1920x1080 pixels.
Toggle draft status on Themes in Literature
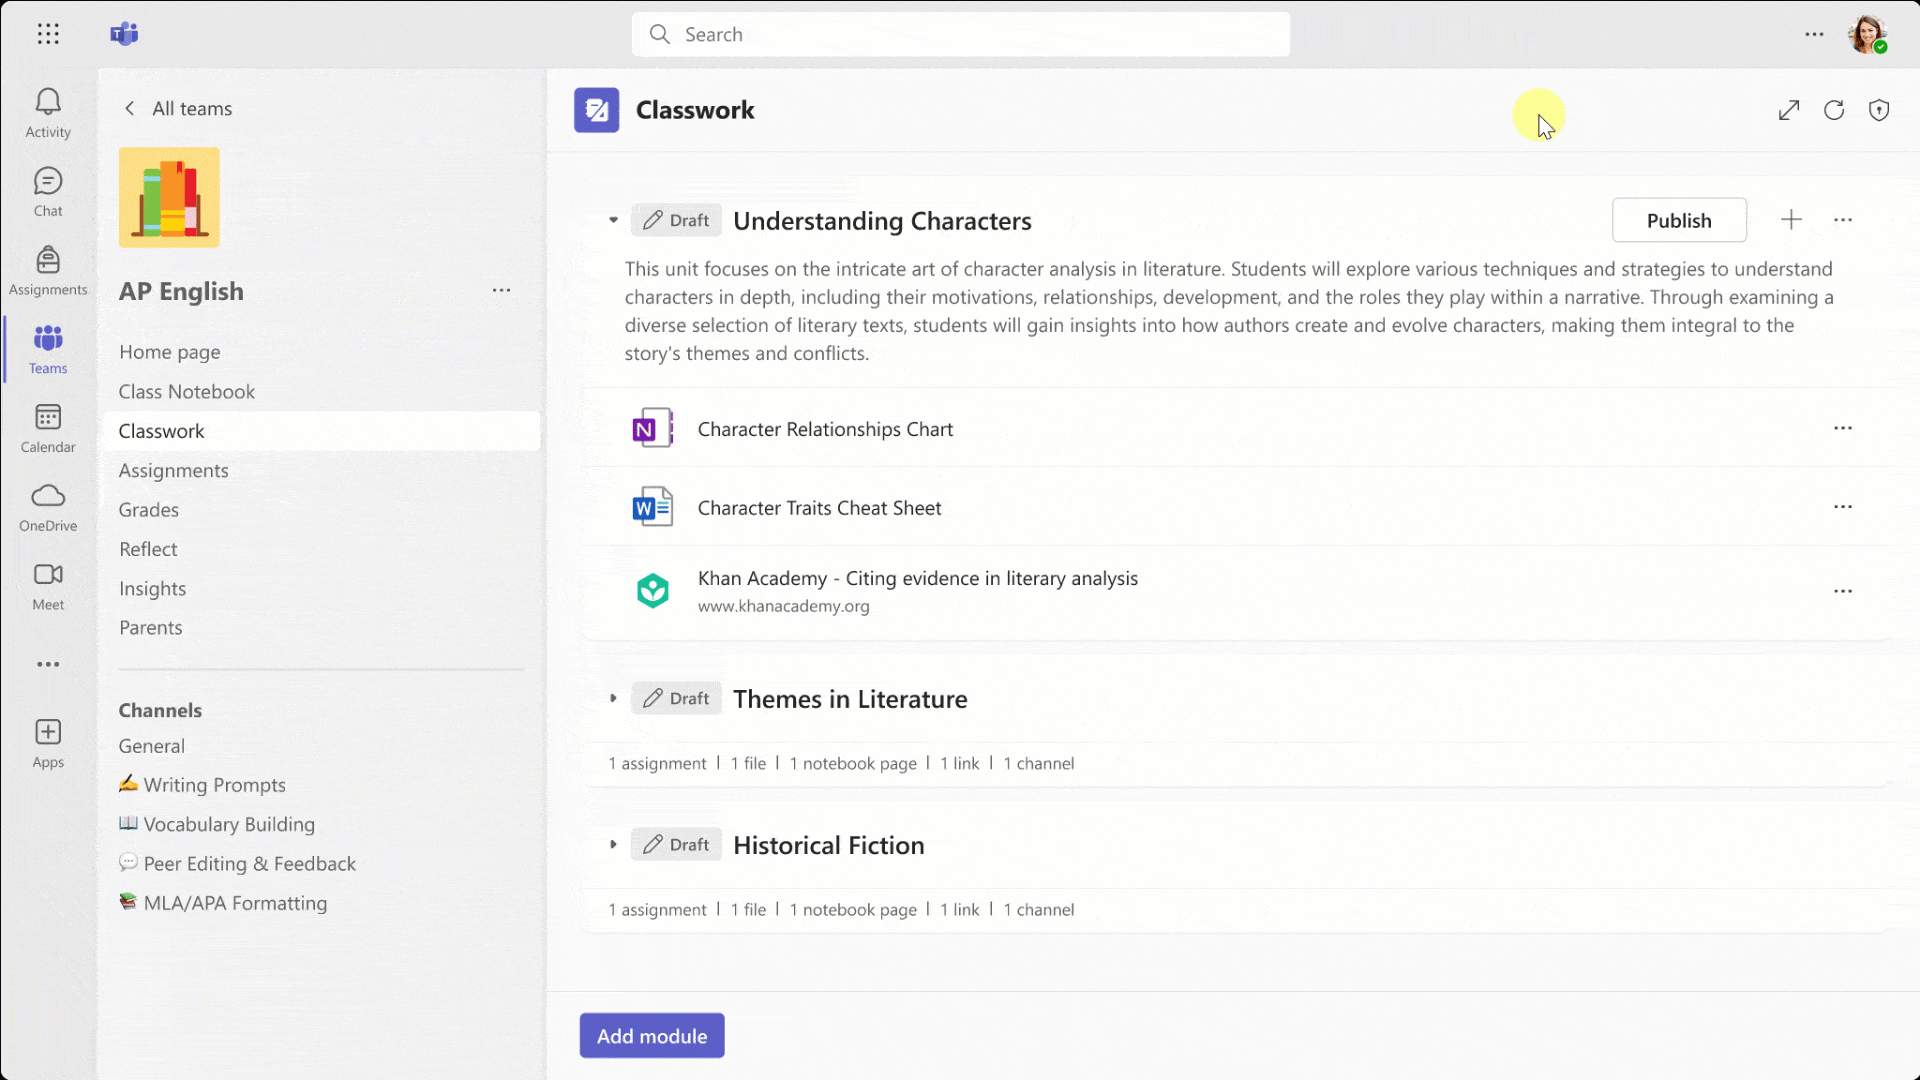(676, 698)
